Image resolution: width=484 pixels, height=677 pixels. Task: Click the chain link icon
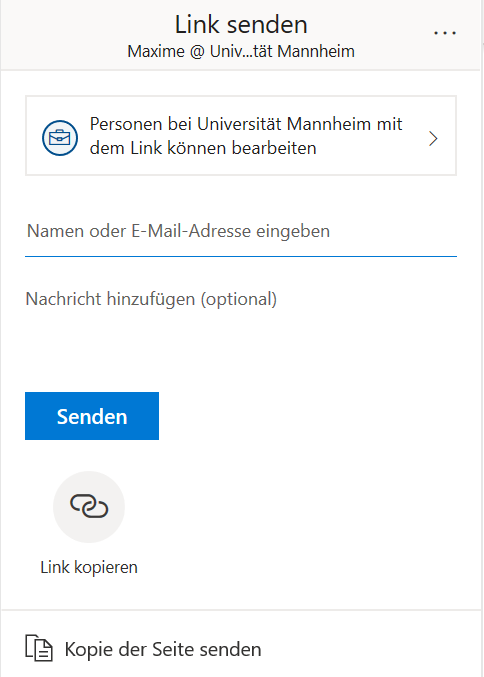click(x=89, y=506)
